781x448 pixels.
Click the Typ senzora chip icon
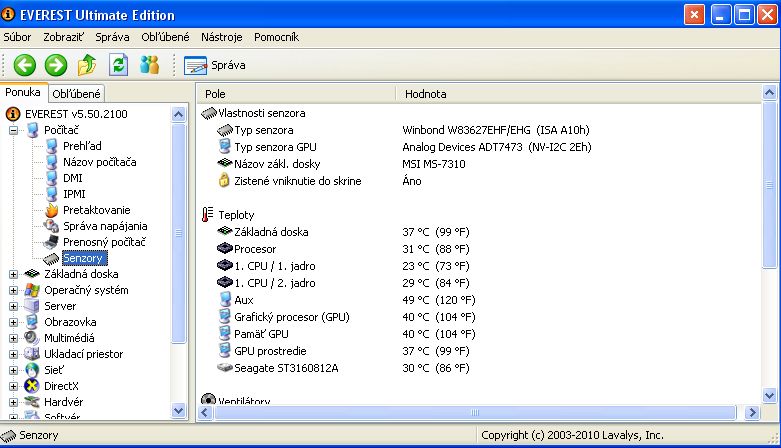click(x=225, y=131)
